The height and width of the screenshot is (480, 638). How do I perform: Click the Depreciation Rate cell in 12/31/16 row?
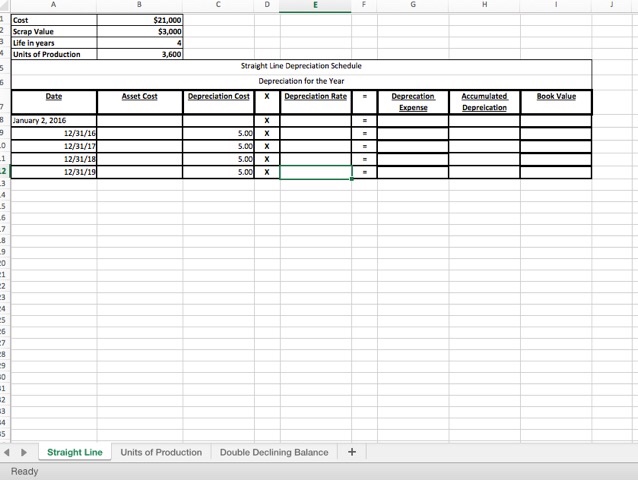315,133
